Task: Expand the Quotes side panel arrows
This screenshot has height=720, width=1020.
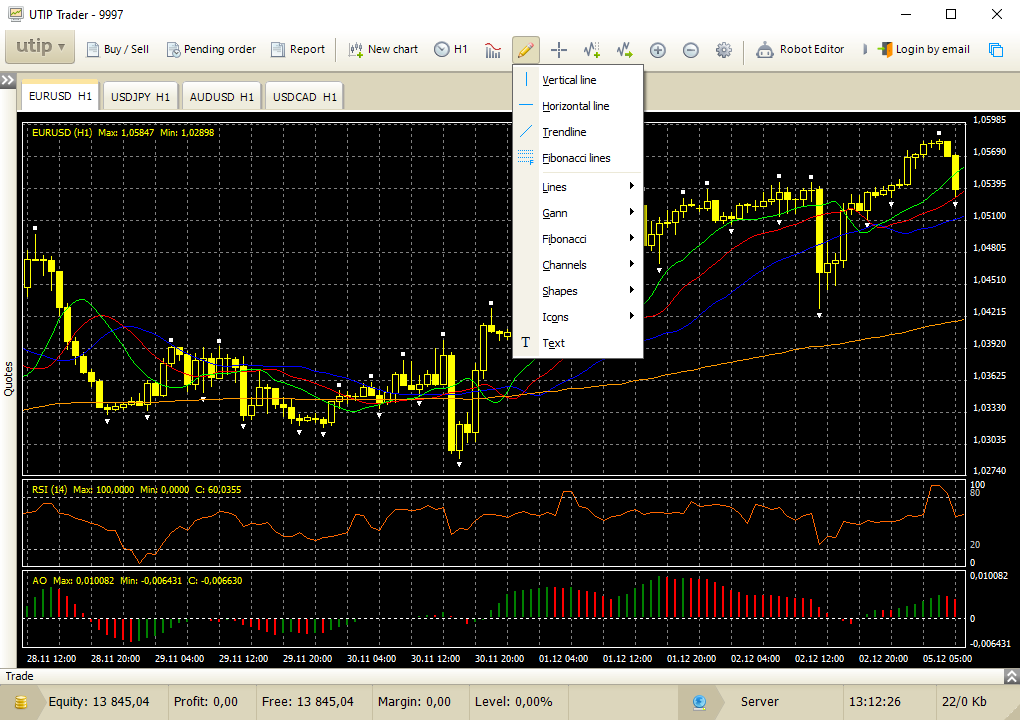Action: (x=7, y=80)
